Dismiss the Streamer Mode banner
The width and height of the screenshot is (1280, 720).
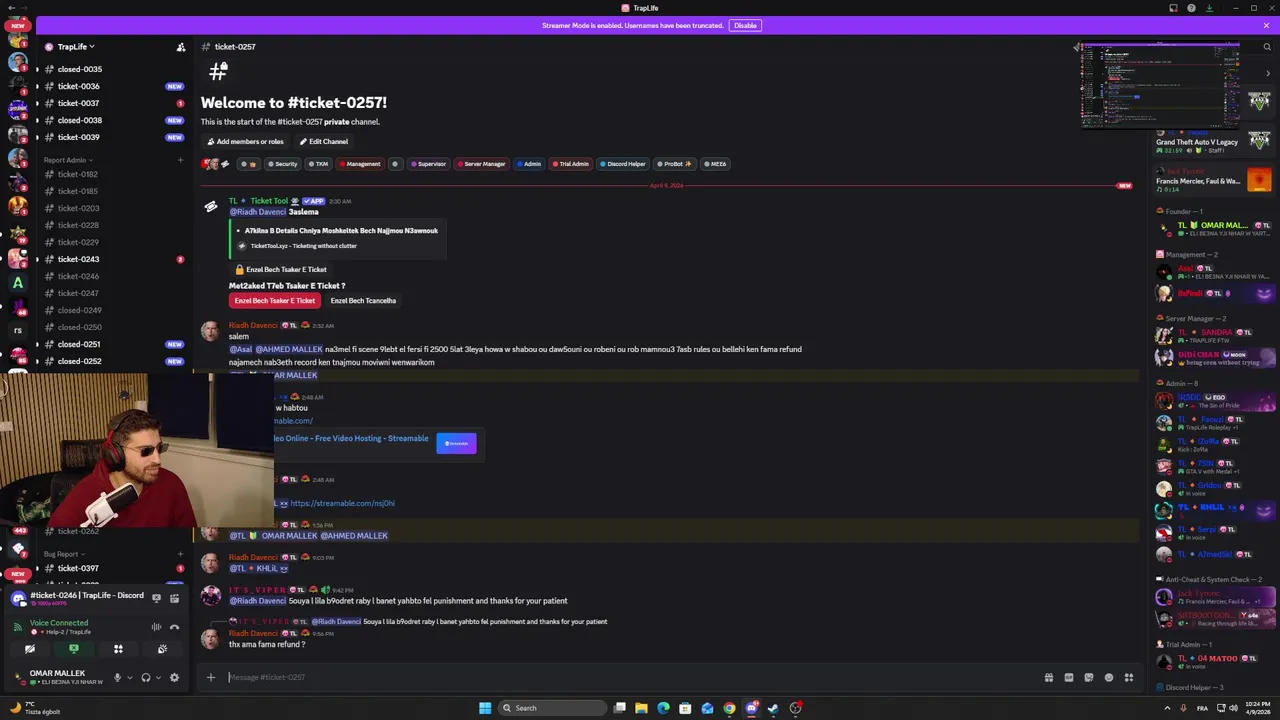[x=1266, y=25]
